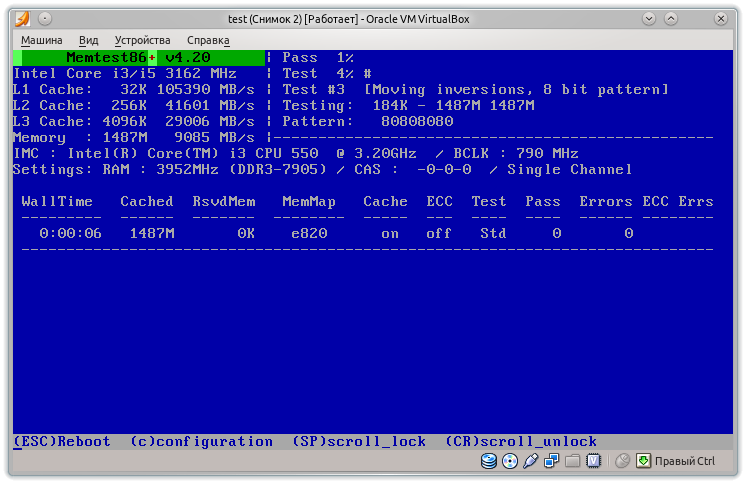Screen dimensions: 746x484
Task: Click the round window menu button in title bar
Action: pyautogui.click(x=45, y=19)
